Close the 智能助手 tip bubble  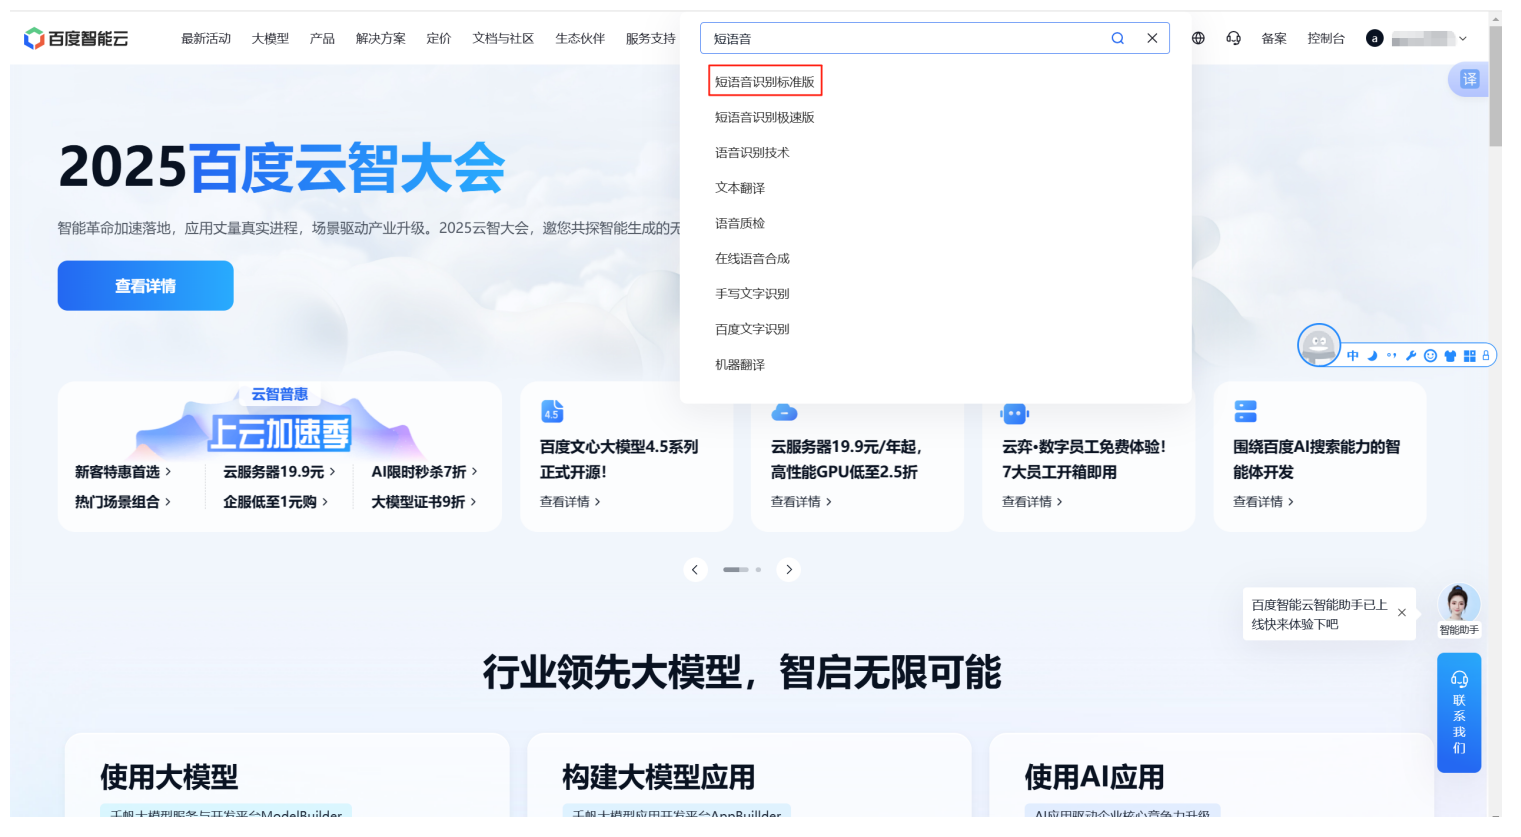(1402, 613)
